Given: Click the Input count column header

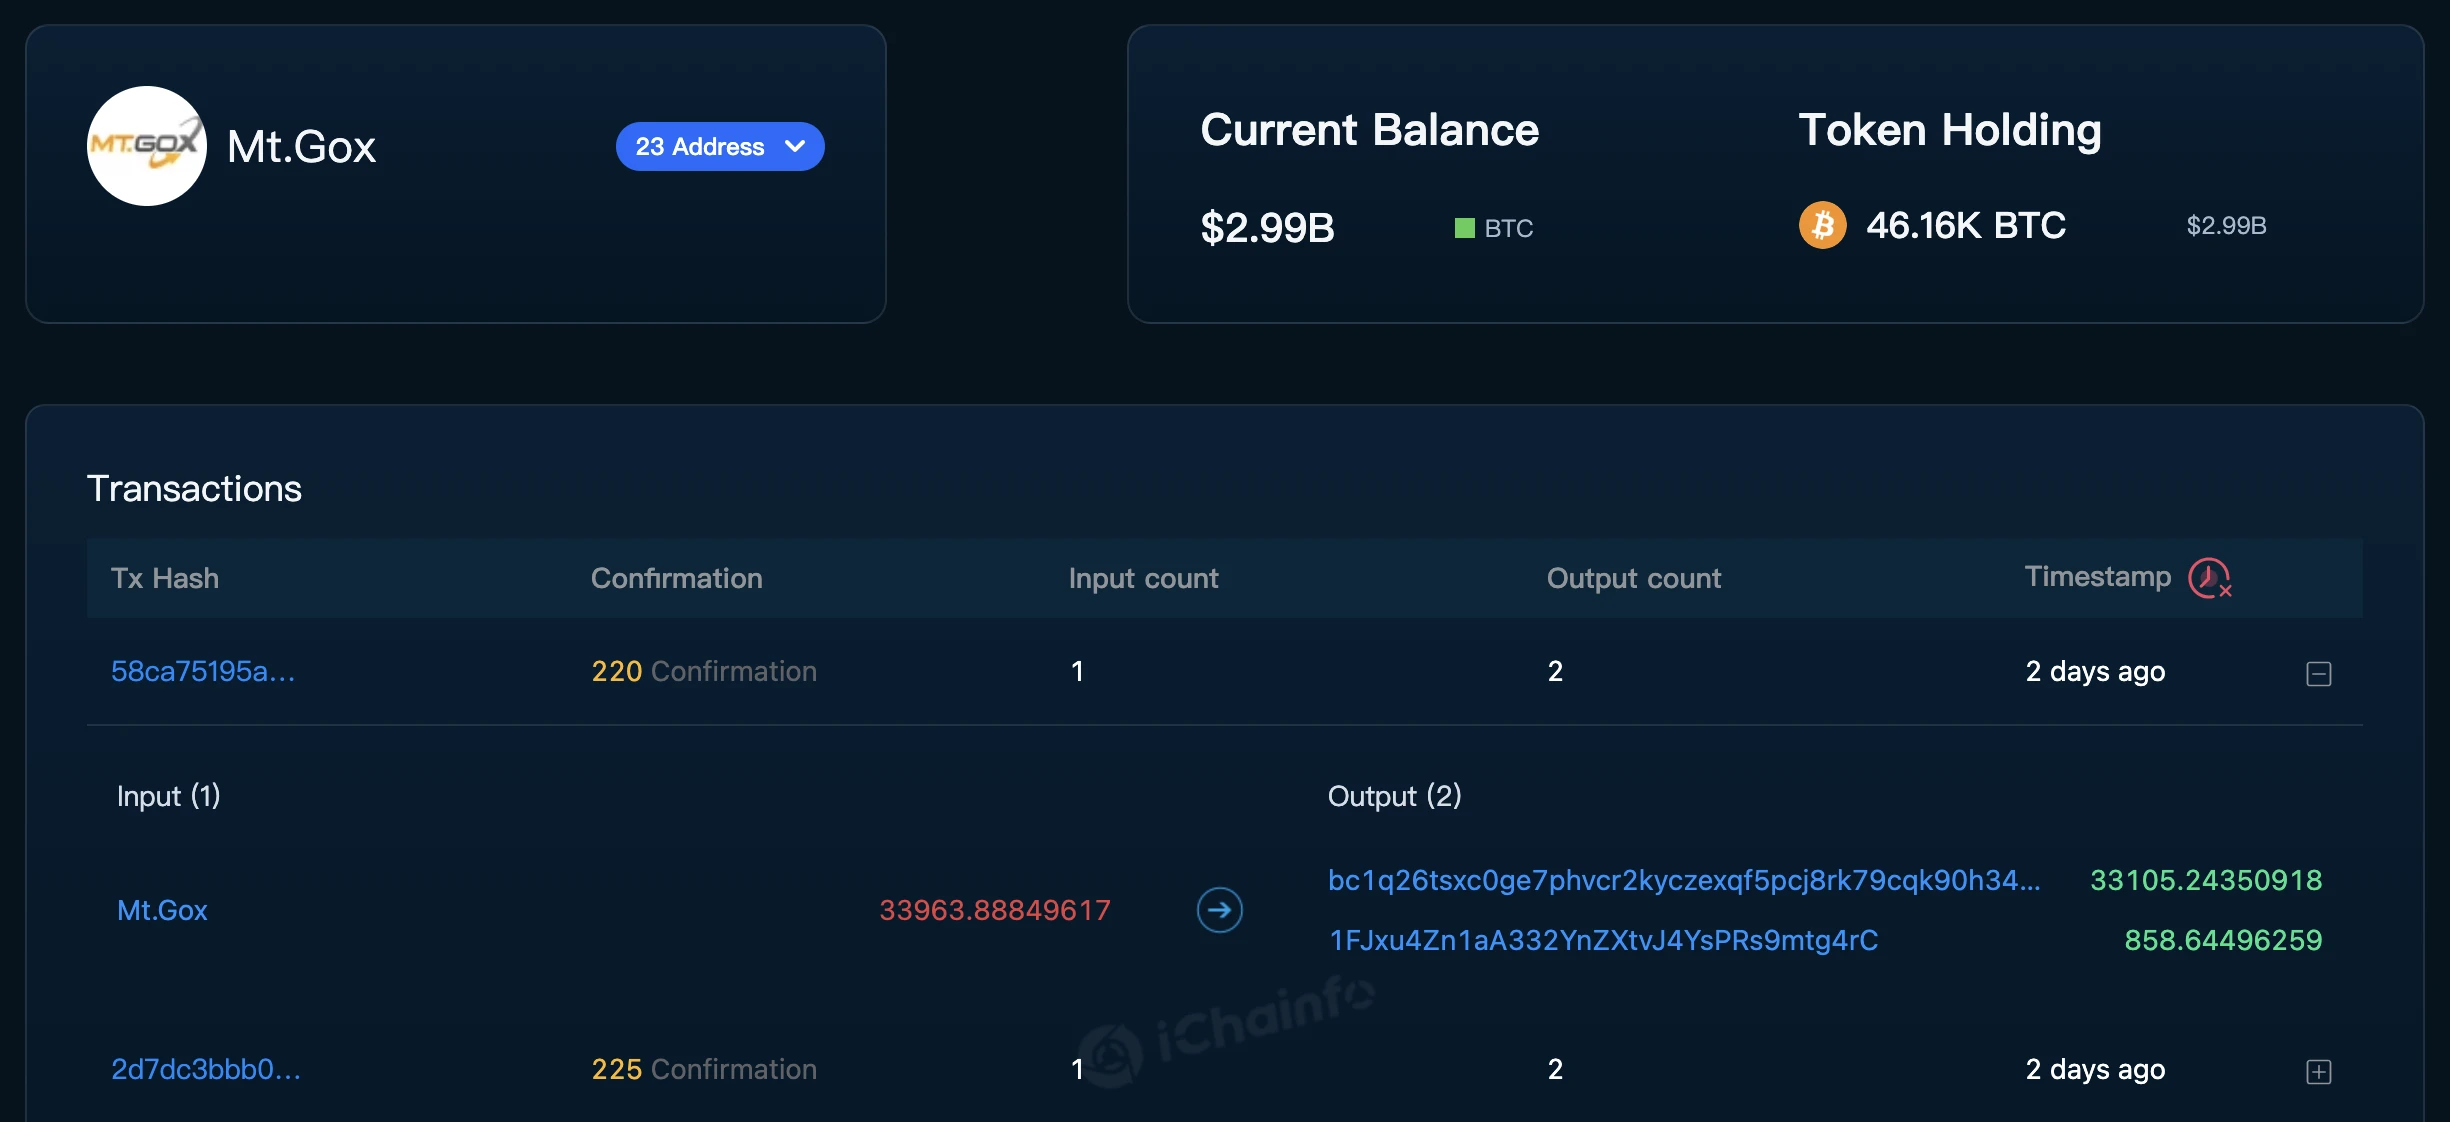Looking at the screenshot, I should [x=1143, y=578].
